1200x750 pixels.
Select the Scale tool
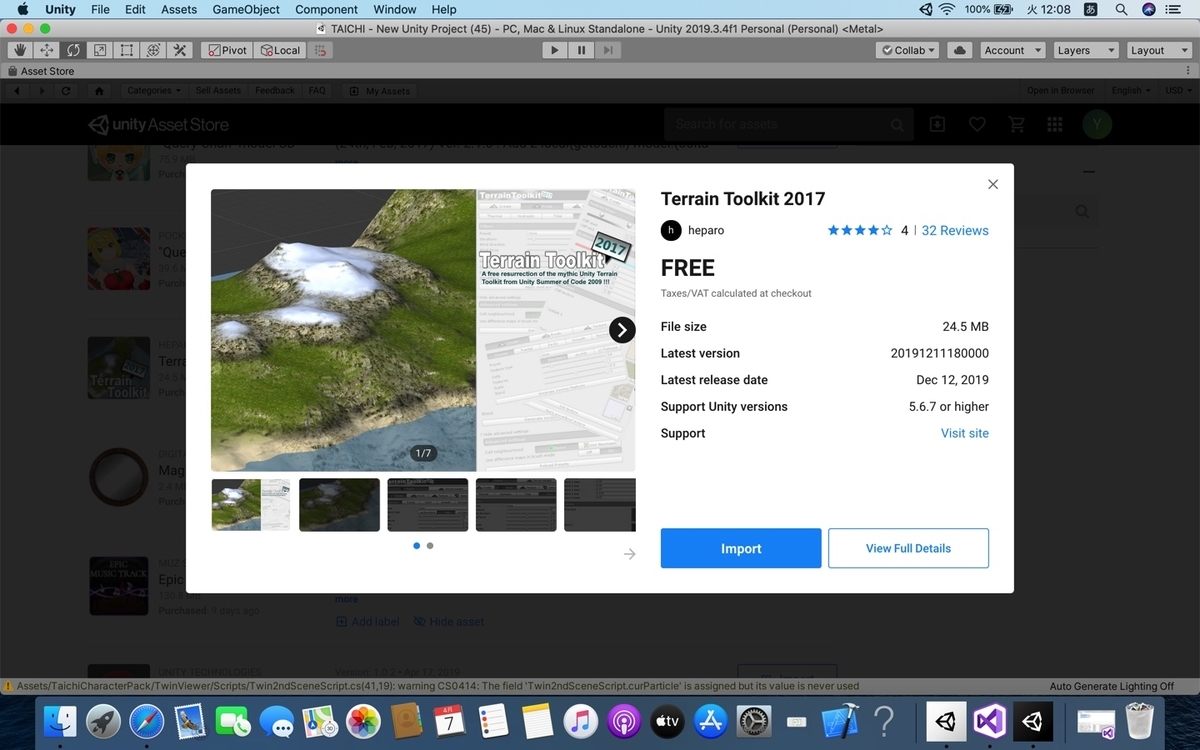point(100,50)
